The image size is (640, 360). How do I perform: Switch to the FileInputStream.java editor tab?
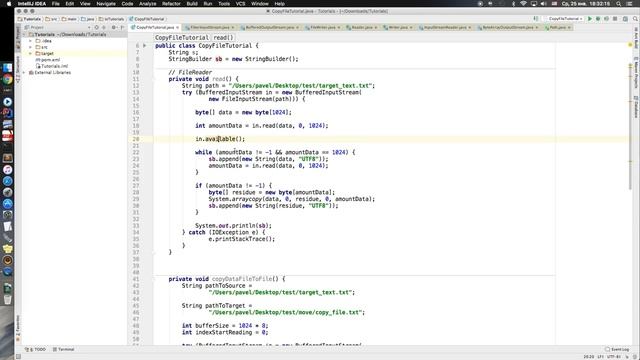tap(209, 27)
